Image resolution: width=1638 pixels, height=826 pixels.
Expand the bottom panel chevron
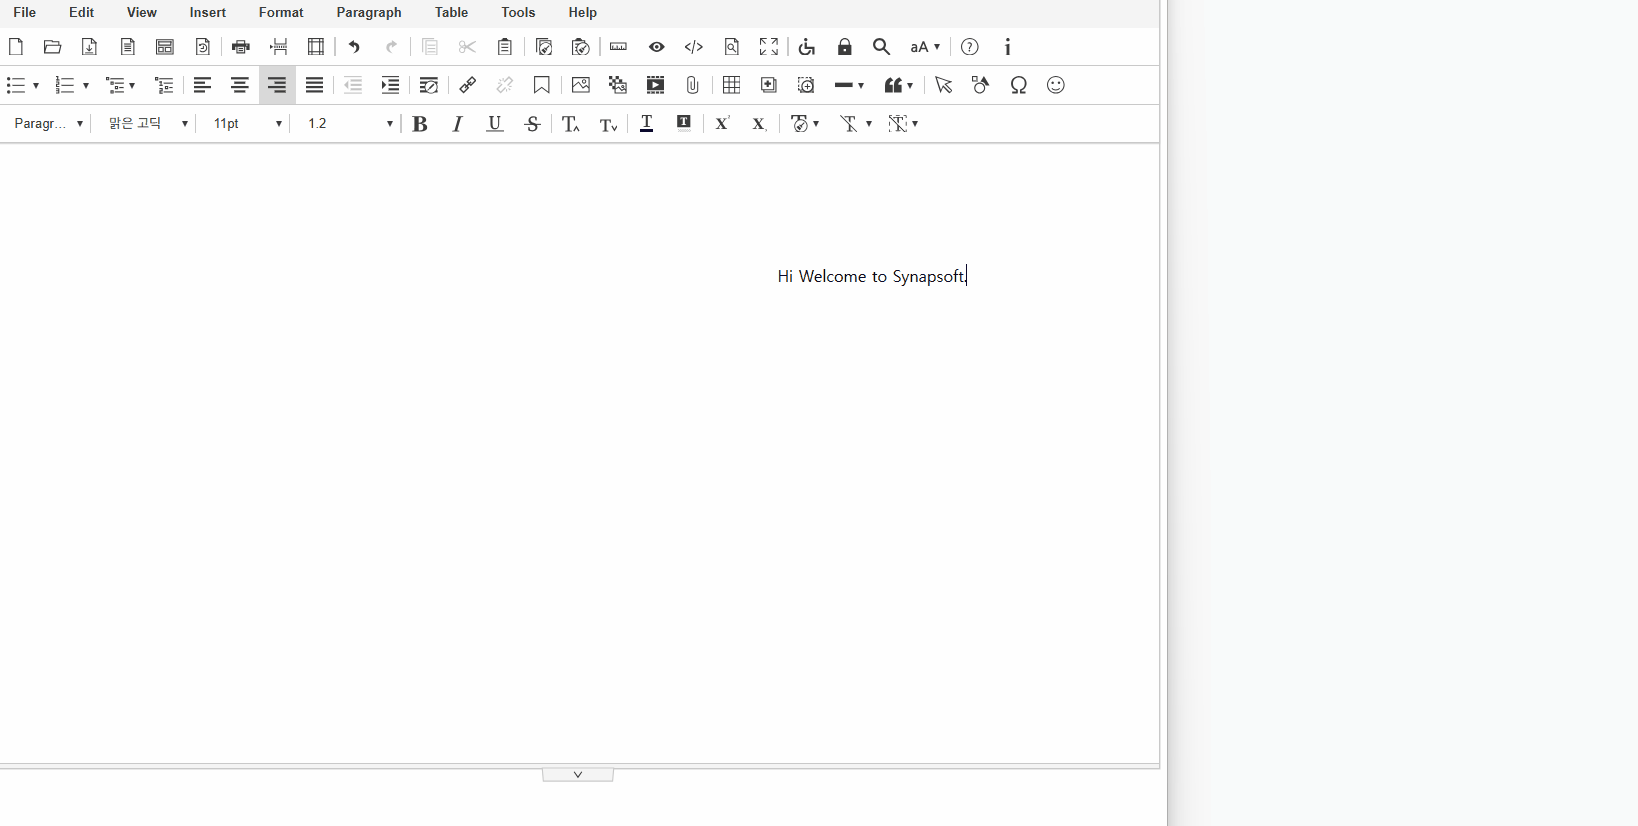578,775
